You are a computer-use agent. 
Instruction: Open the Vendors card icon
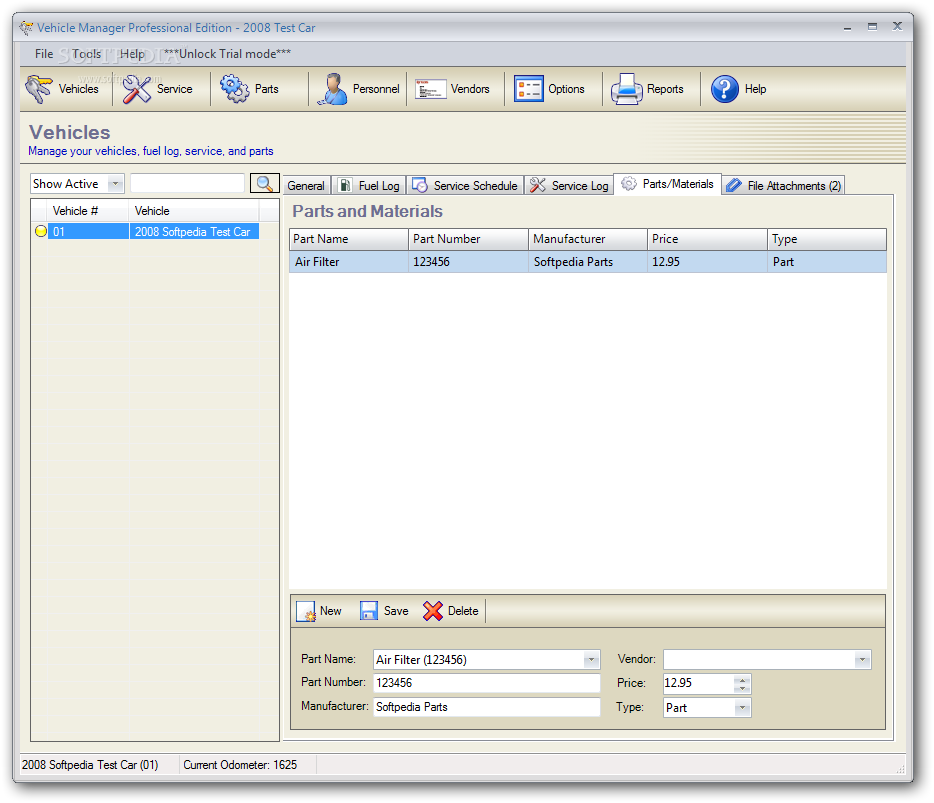[x=430, y=89]
